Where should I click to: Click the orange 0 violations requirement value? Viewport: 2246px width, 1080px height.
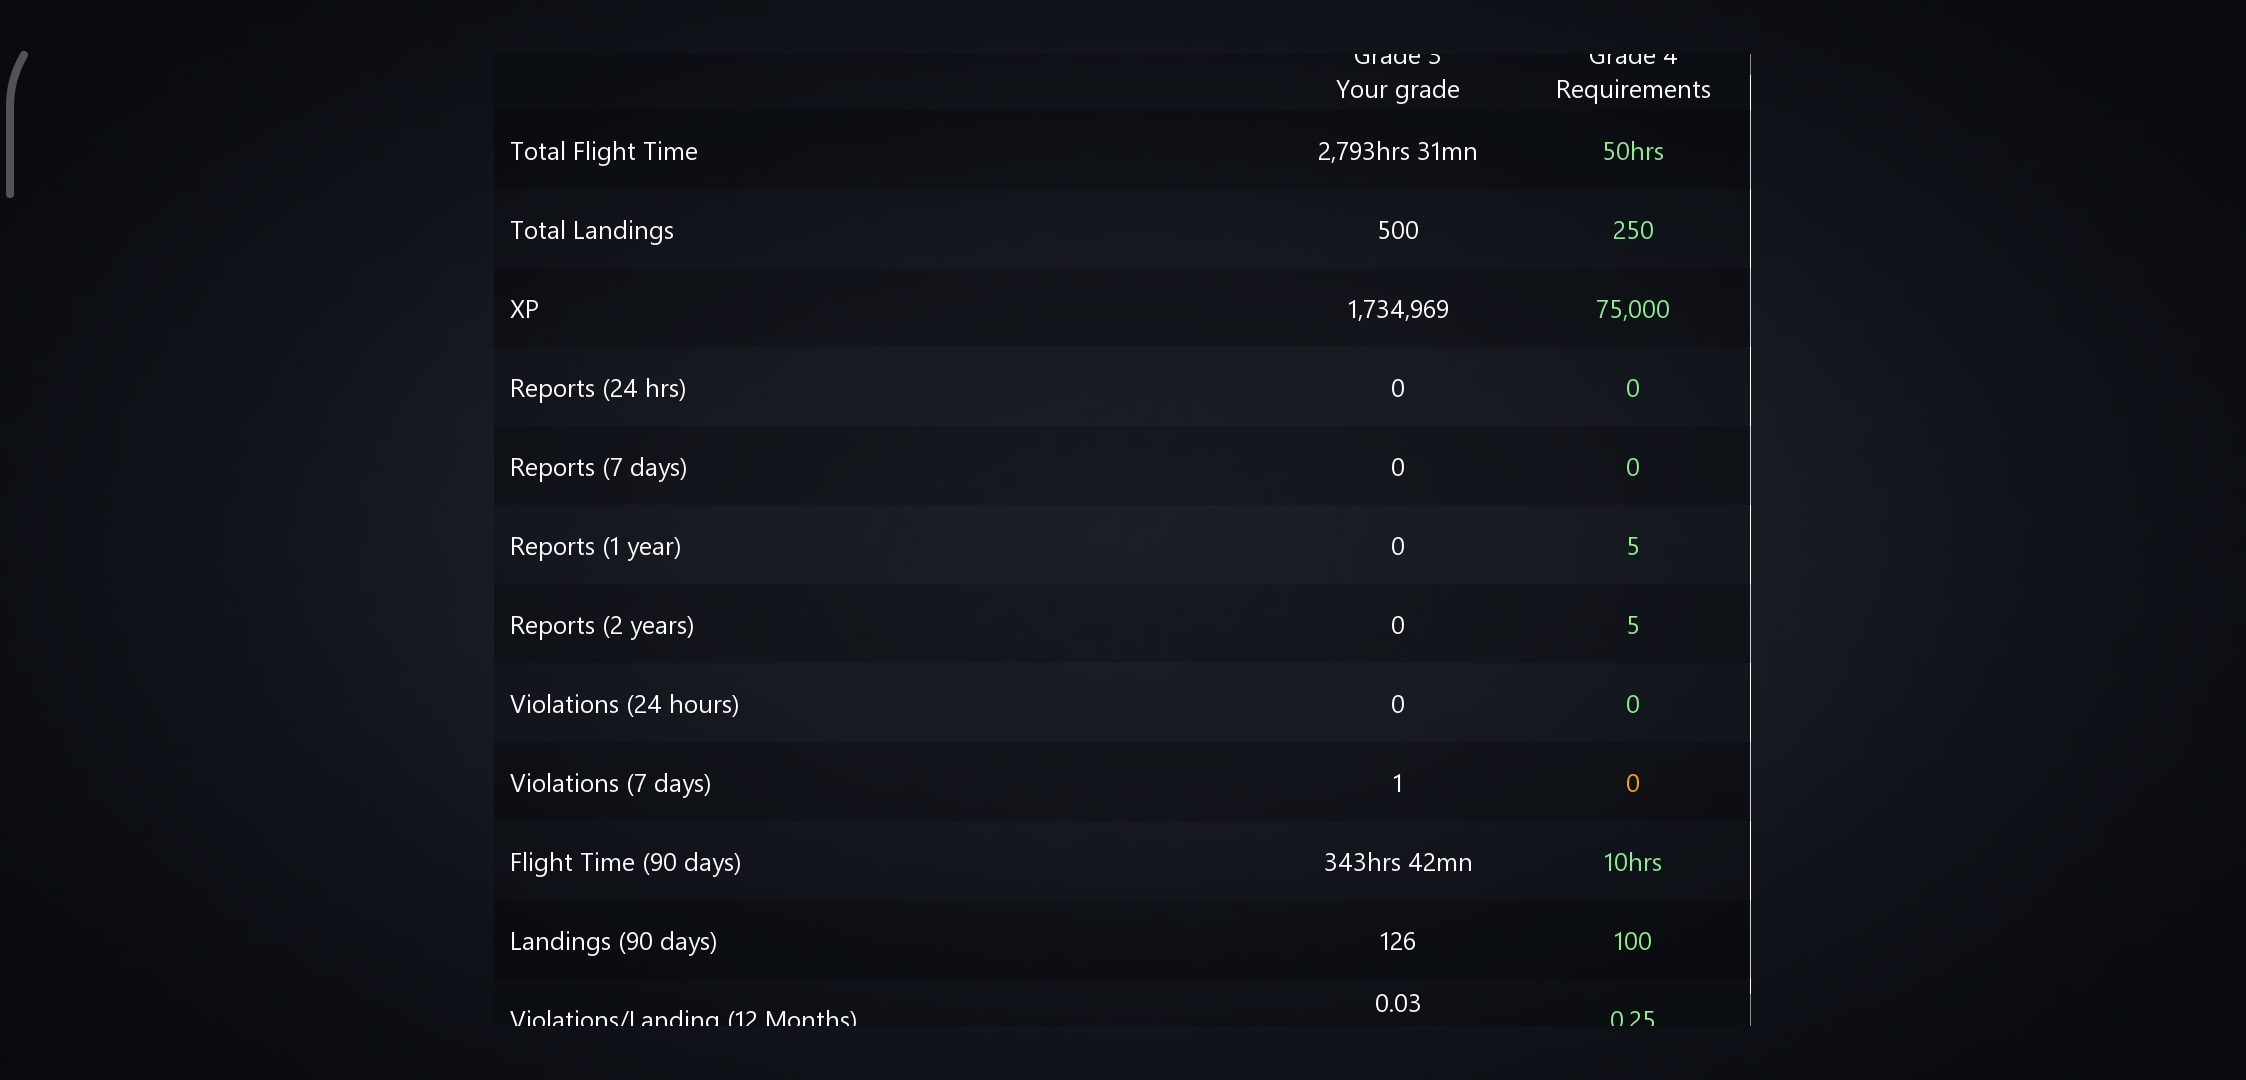point(1632,783)
